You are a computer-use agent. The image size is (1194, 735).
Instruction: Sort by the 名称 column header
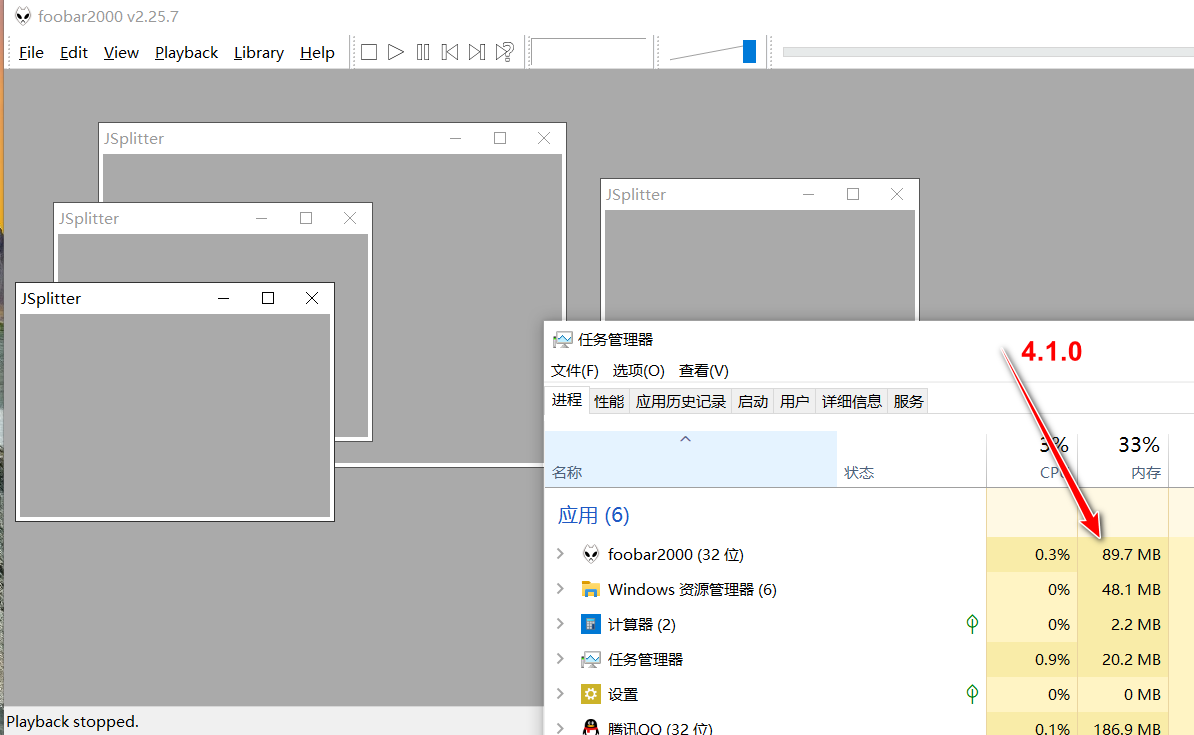click(691, 459)
